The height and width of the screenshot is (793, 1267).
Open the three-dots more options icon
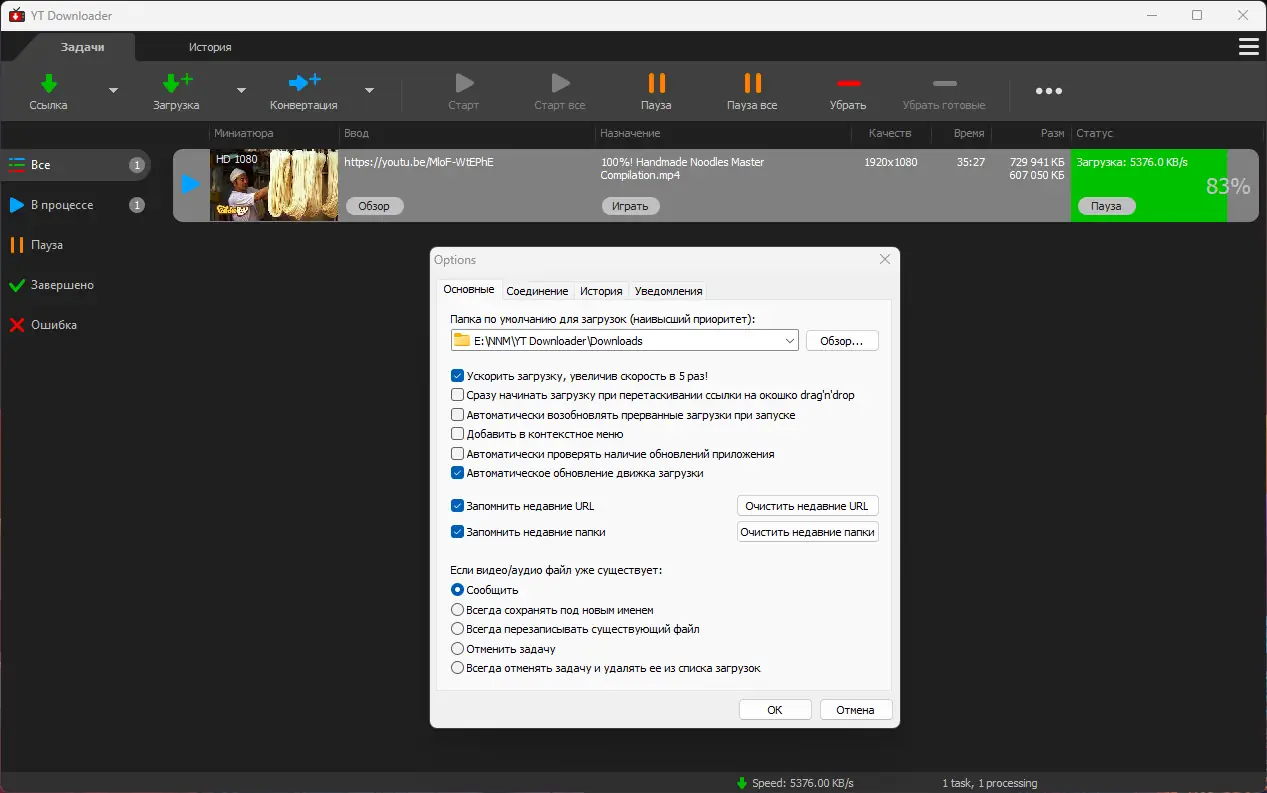(x=1049, y=91)
